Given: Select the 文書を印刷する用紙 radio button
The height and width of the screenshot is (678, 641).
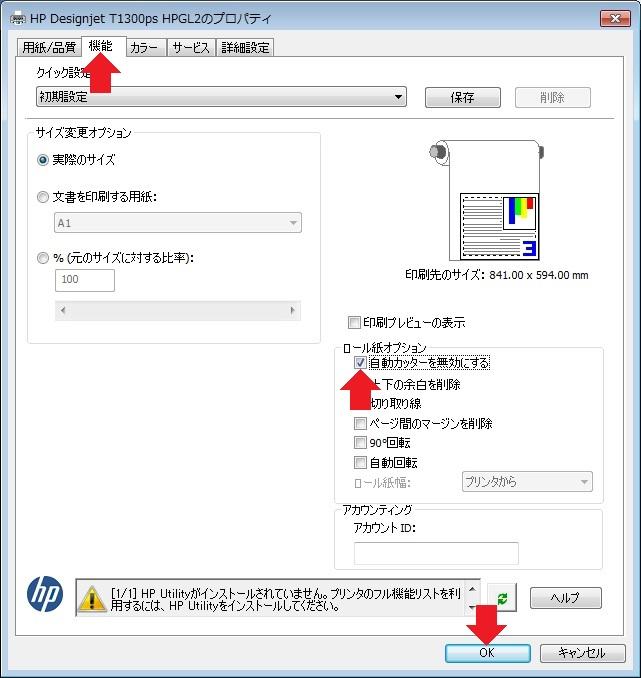Looking at the screenshot, I should tap(42, 197).
